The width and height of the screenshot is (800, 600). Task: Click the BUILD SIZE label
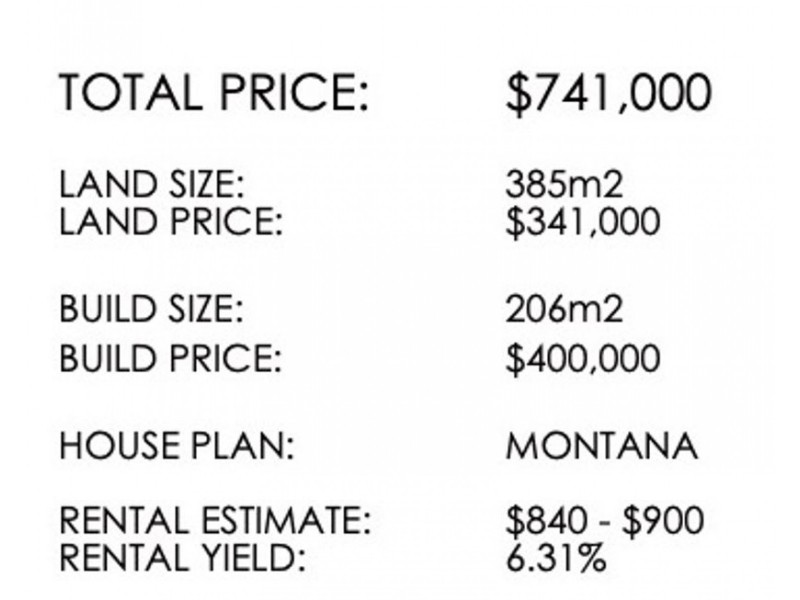151,309
